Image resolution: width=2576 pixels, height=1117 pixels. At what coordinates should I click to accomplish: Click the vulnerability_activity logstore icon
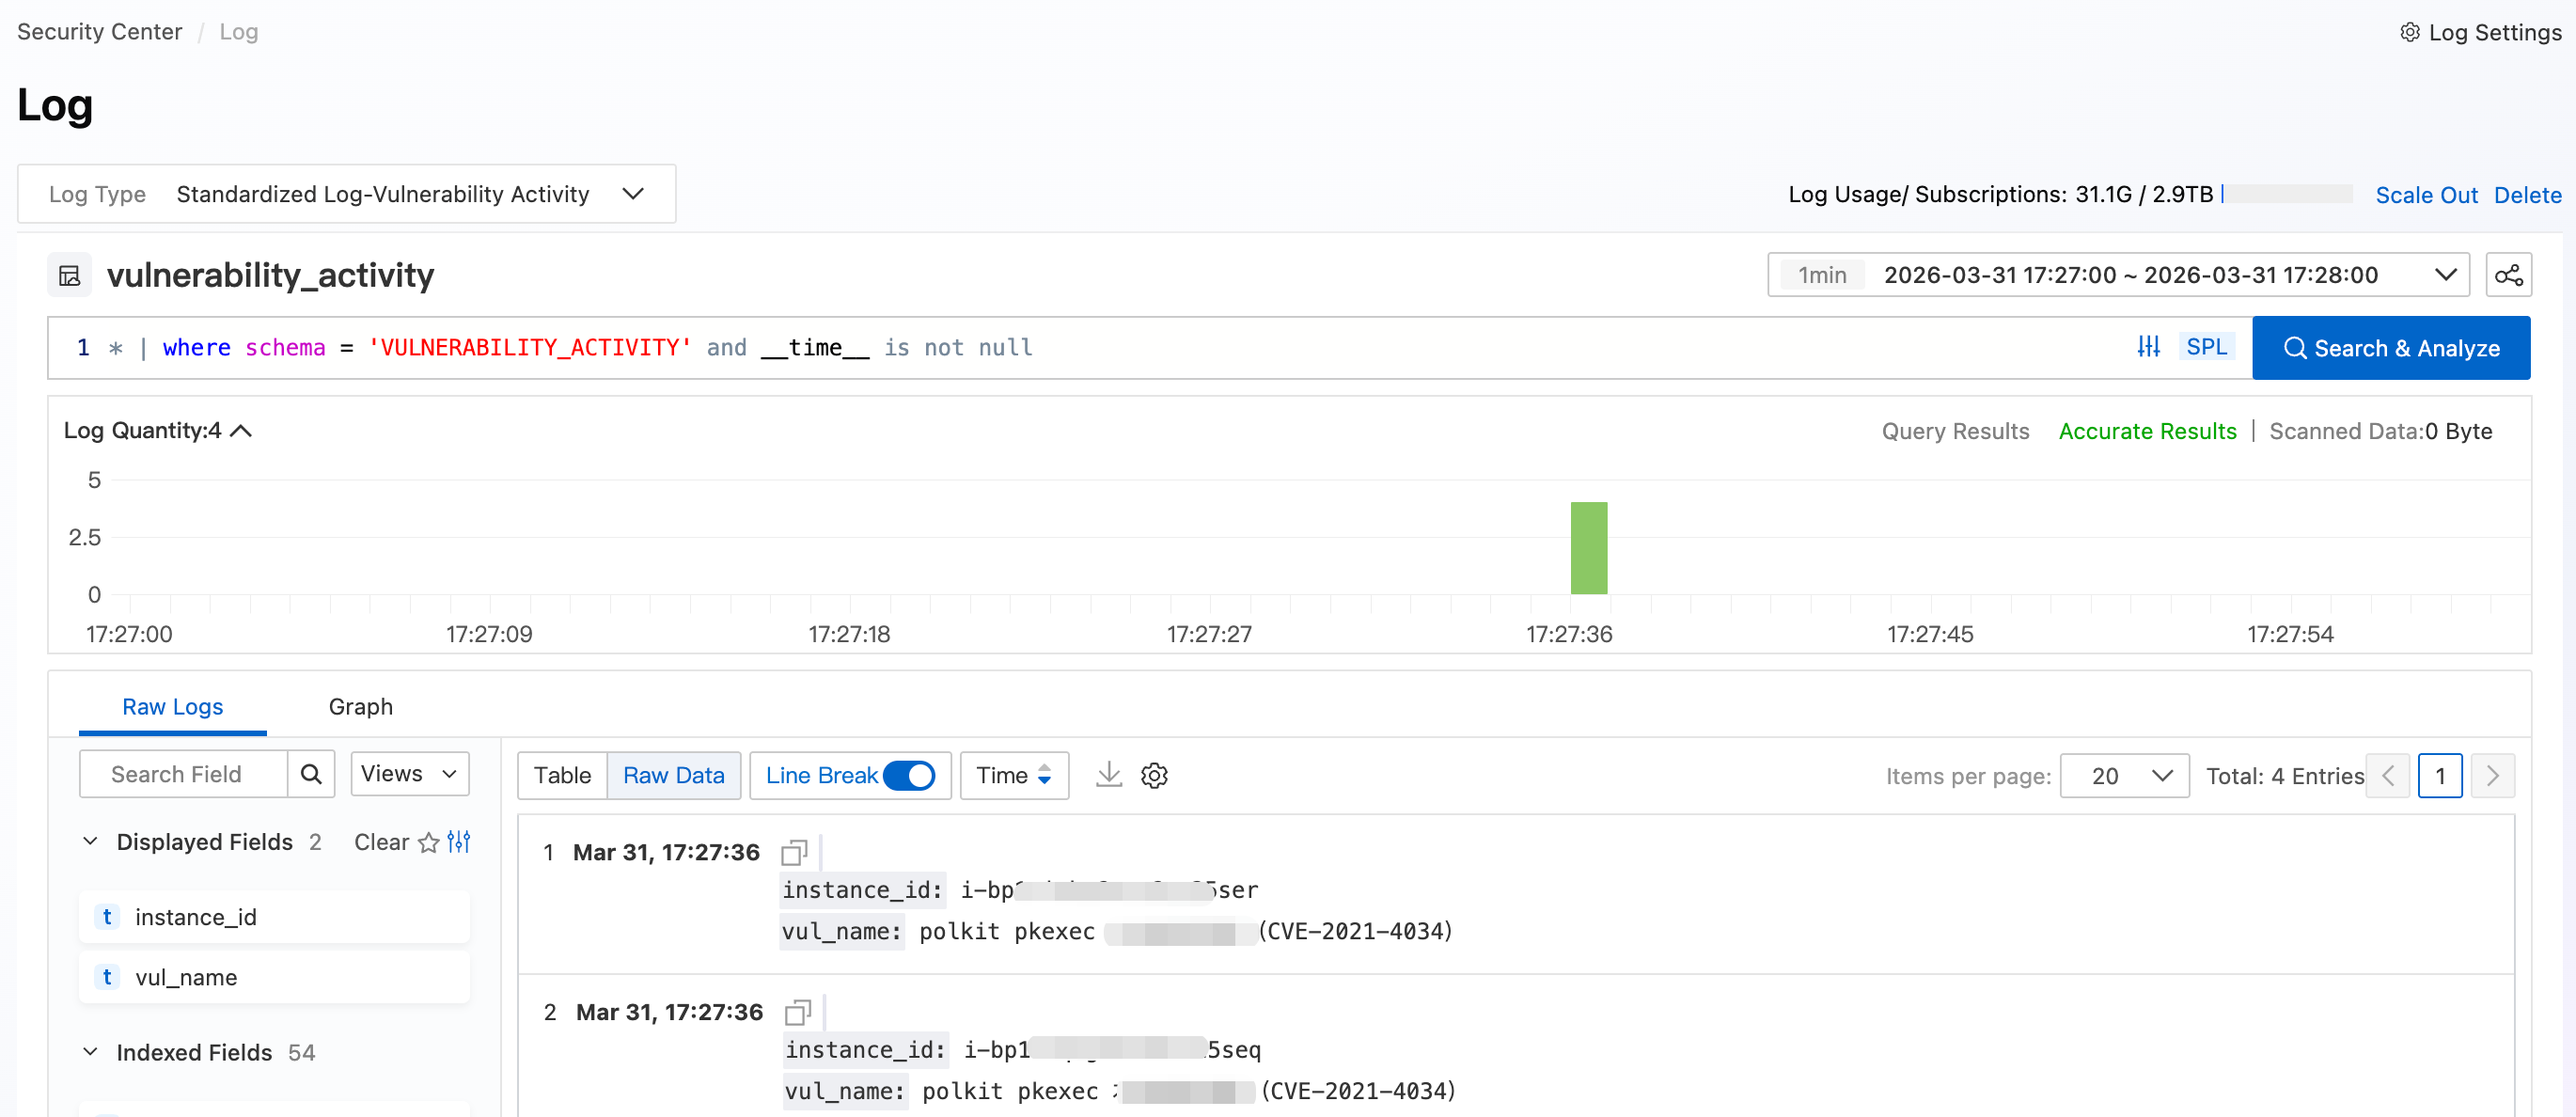(70, 275)
